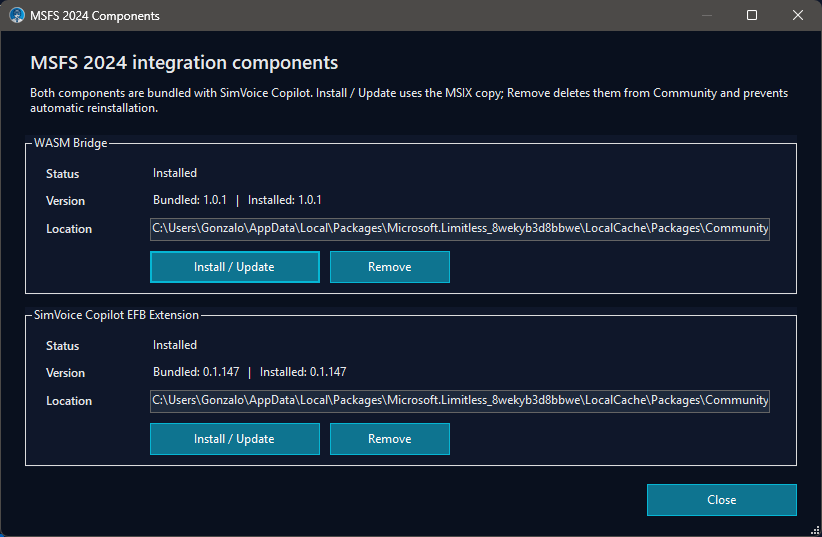822x537 pixels.
Task: Click the WASM Bridge 'Location' label
Action: [69, 229]
